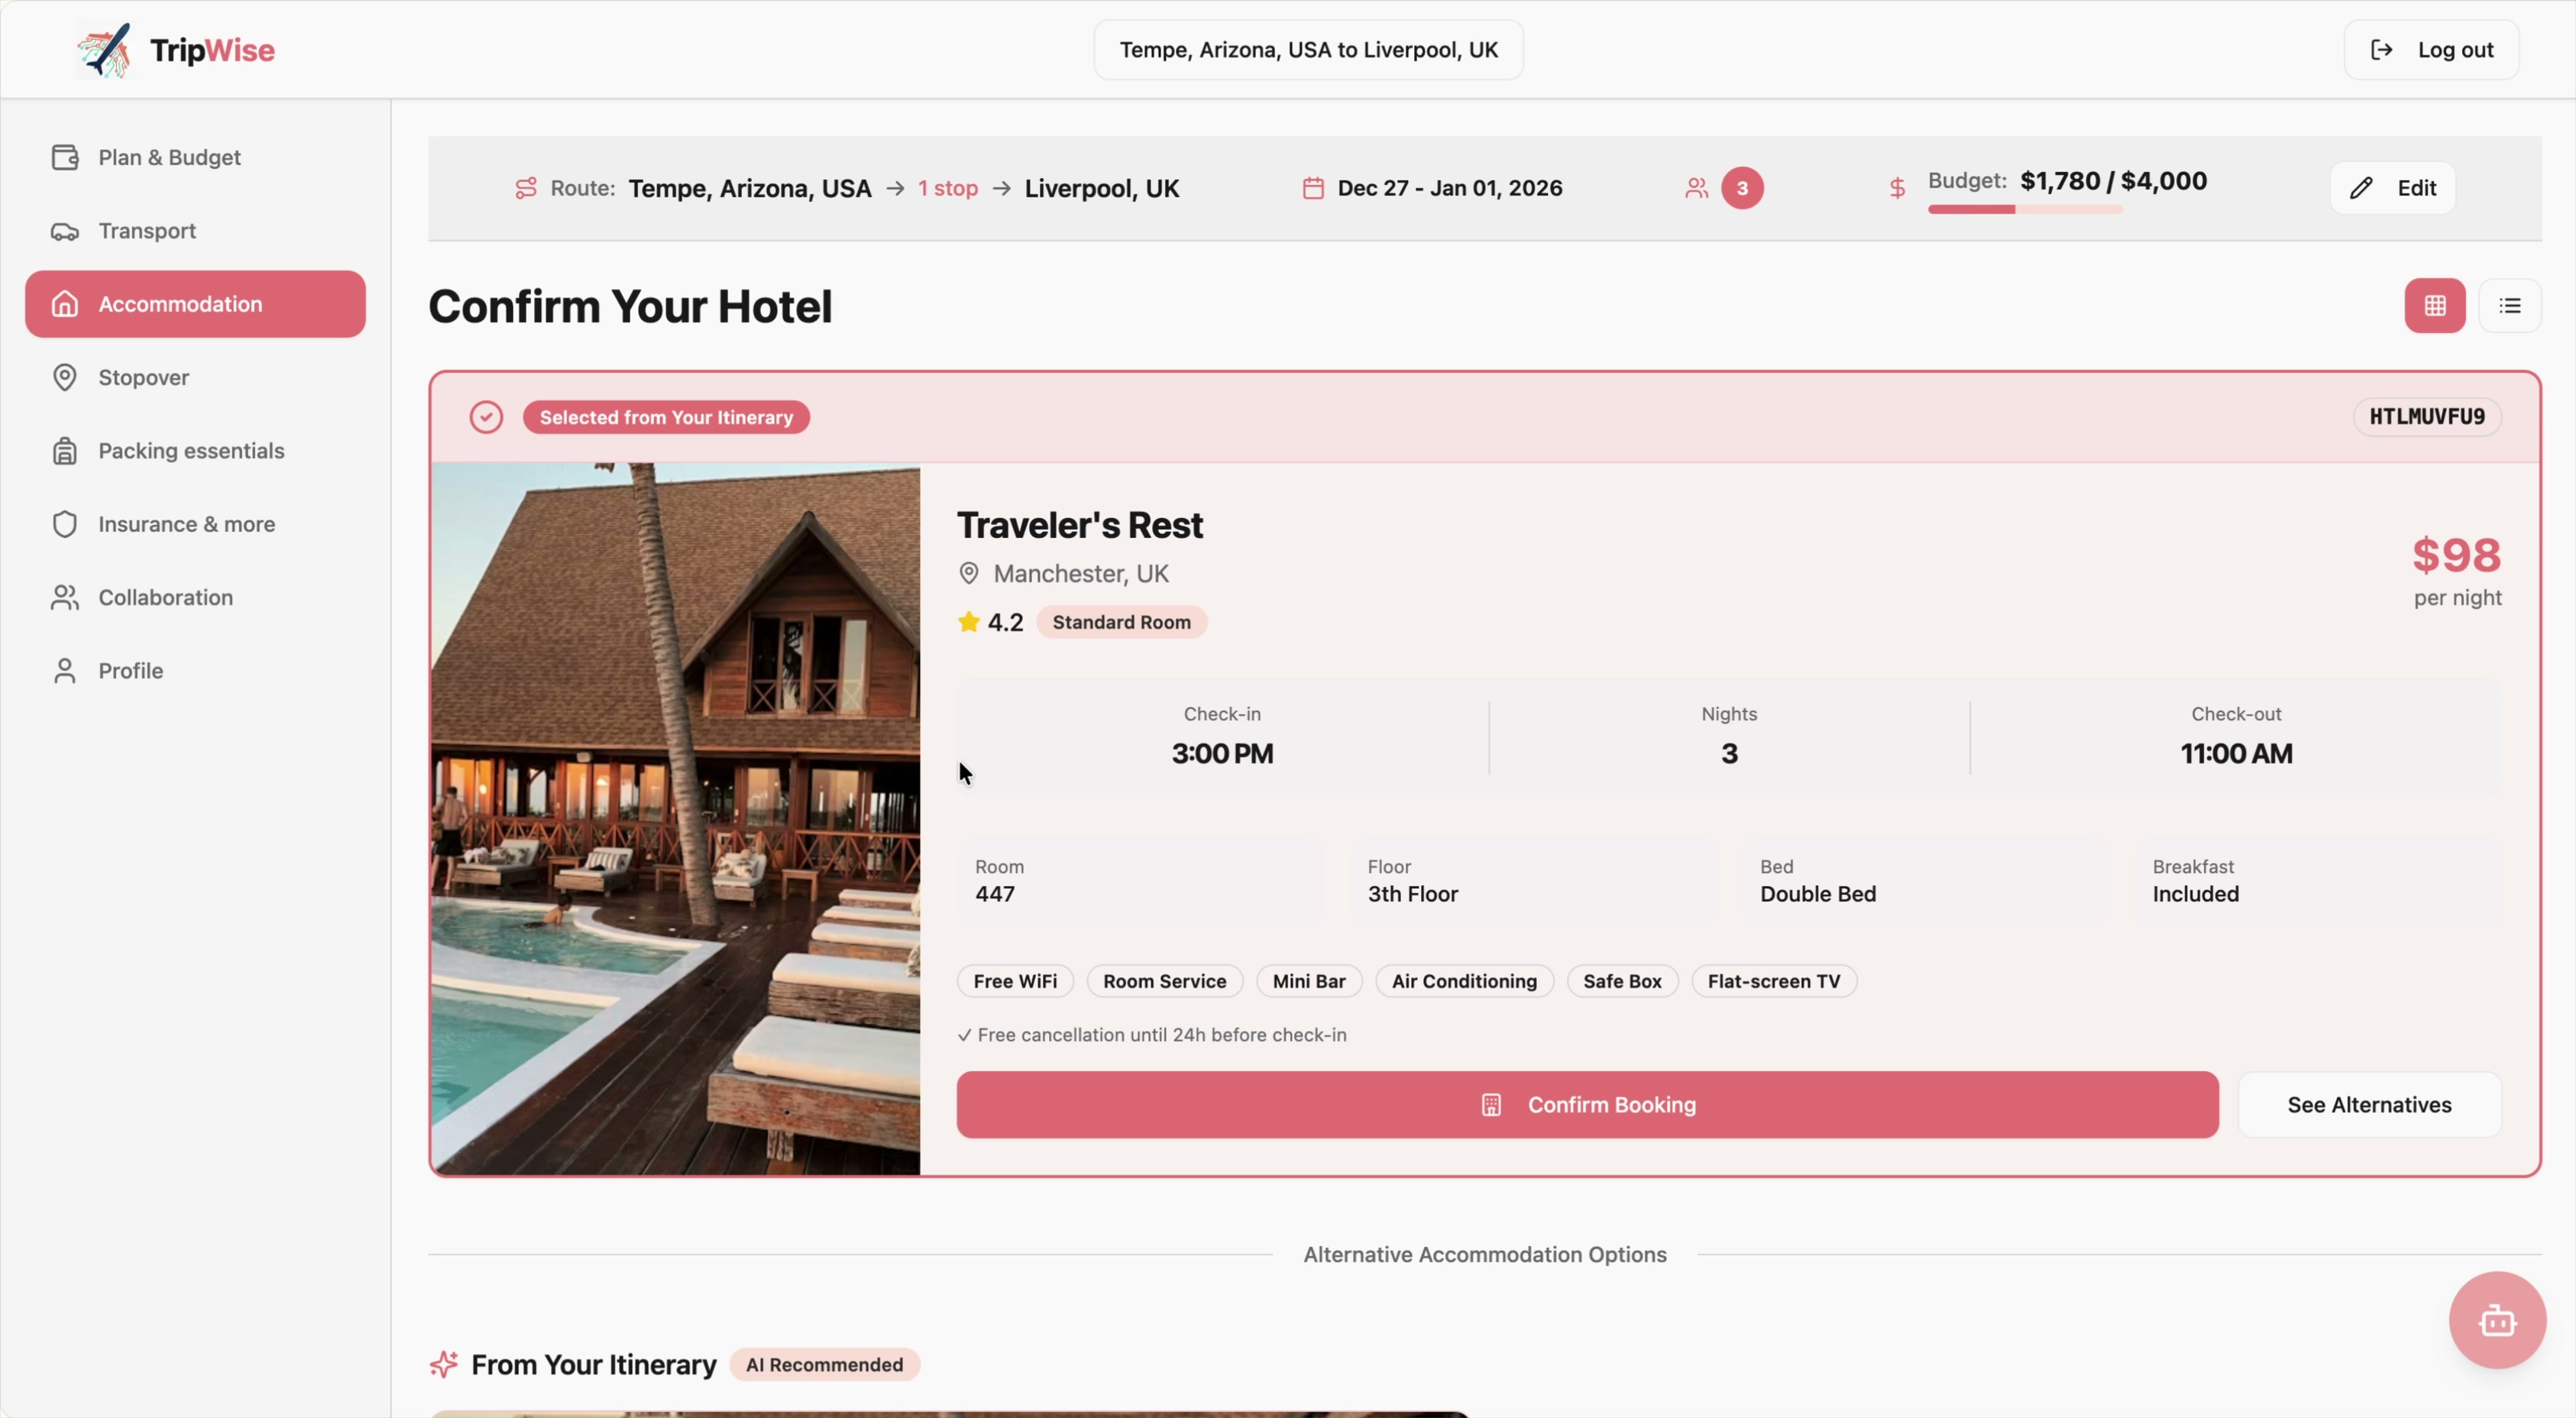Click the Flat-screen TV amenity chip

point(1774,981)
